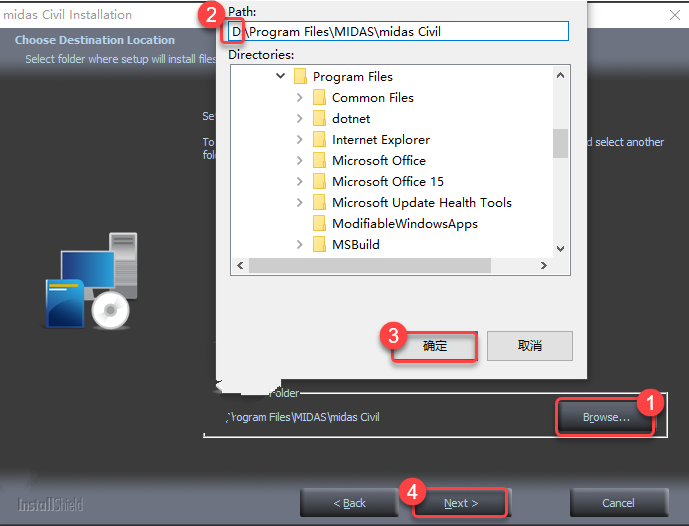Expand the Internet Explorer folder
Viewport: 689px width, 526px height.
click(x=299, y=139)
